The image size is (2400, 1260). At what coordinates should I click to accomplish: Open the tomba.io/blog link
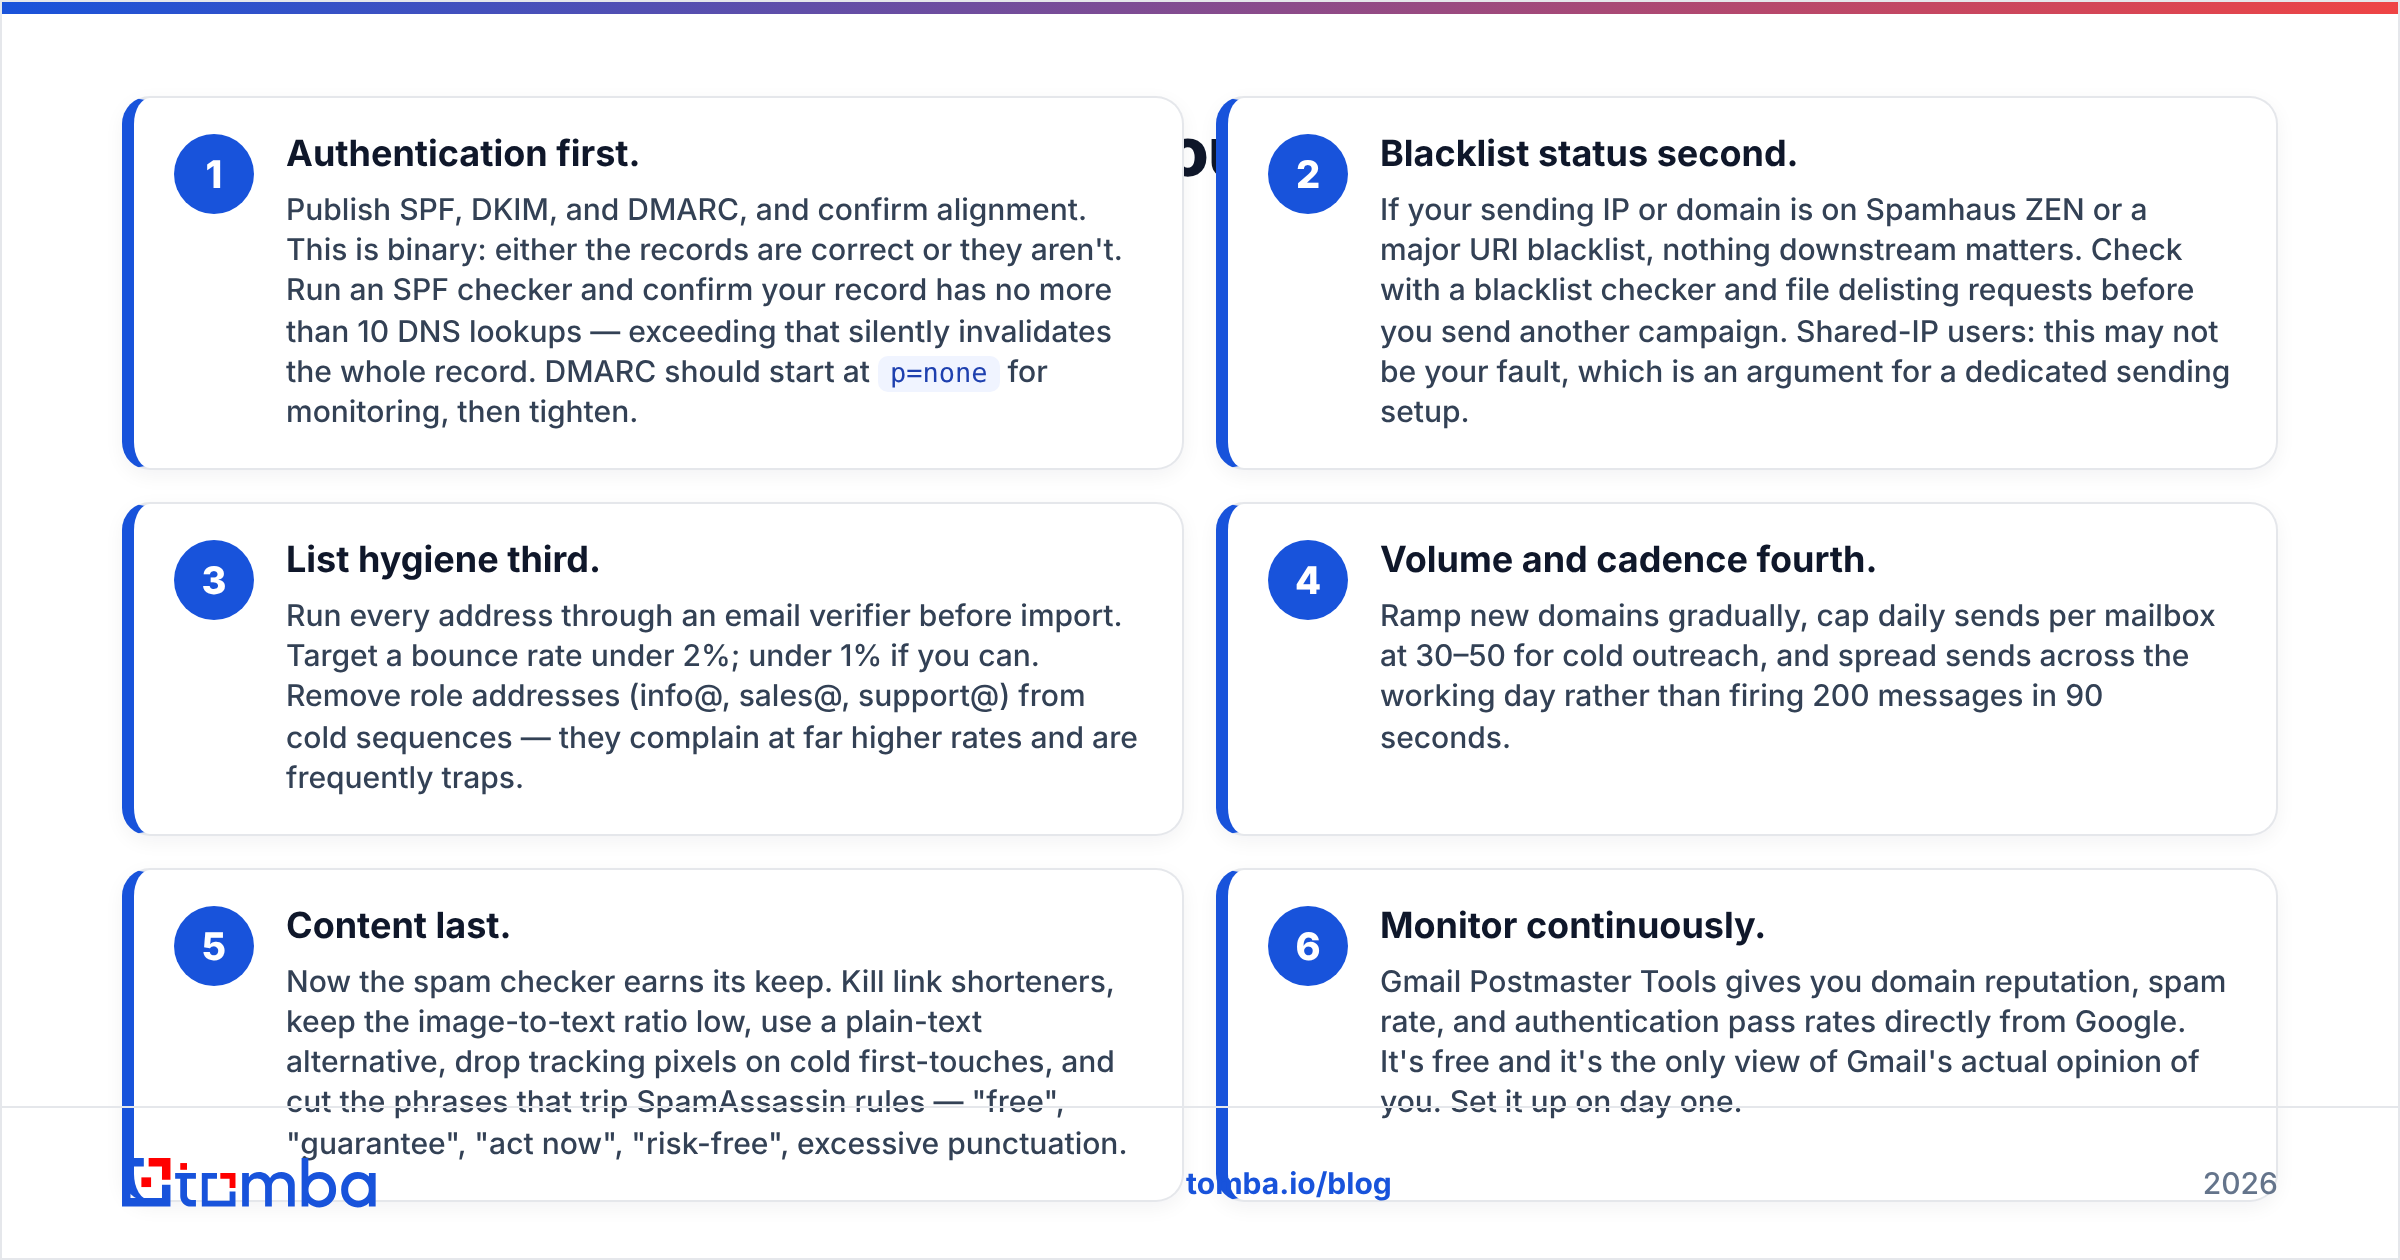pyautogui.click(x=1288, y=1184)
